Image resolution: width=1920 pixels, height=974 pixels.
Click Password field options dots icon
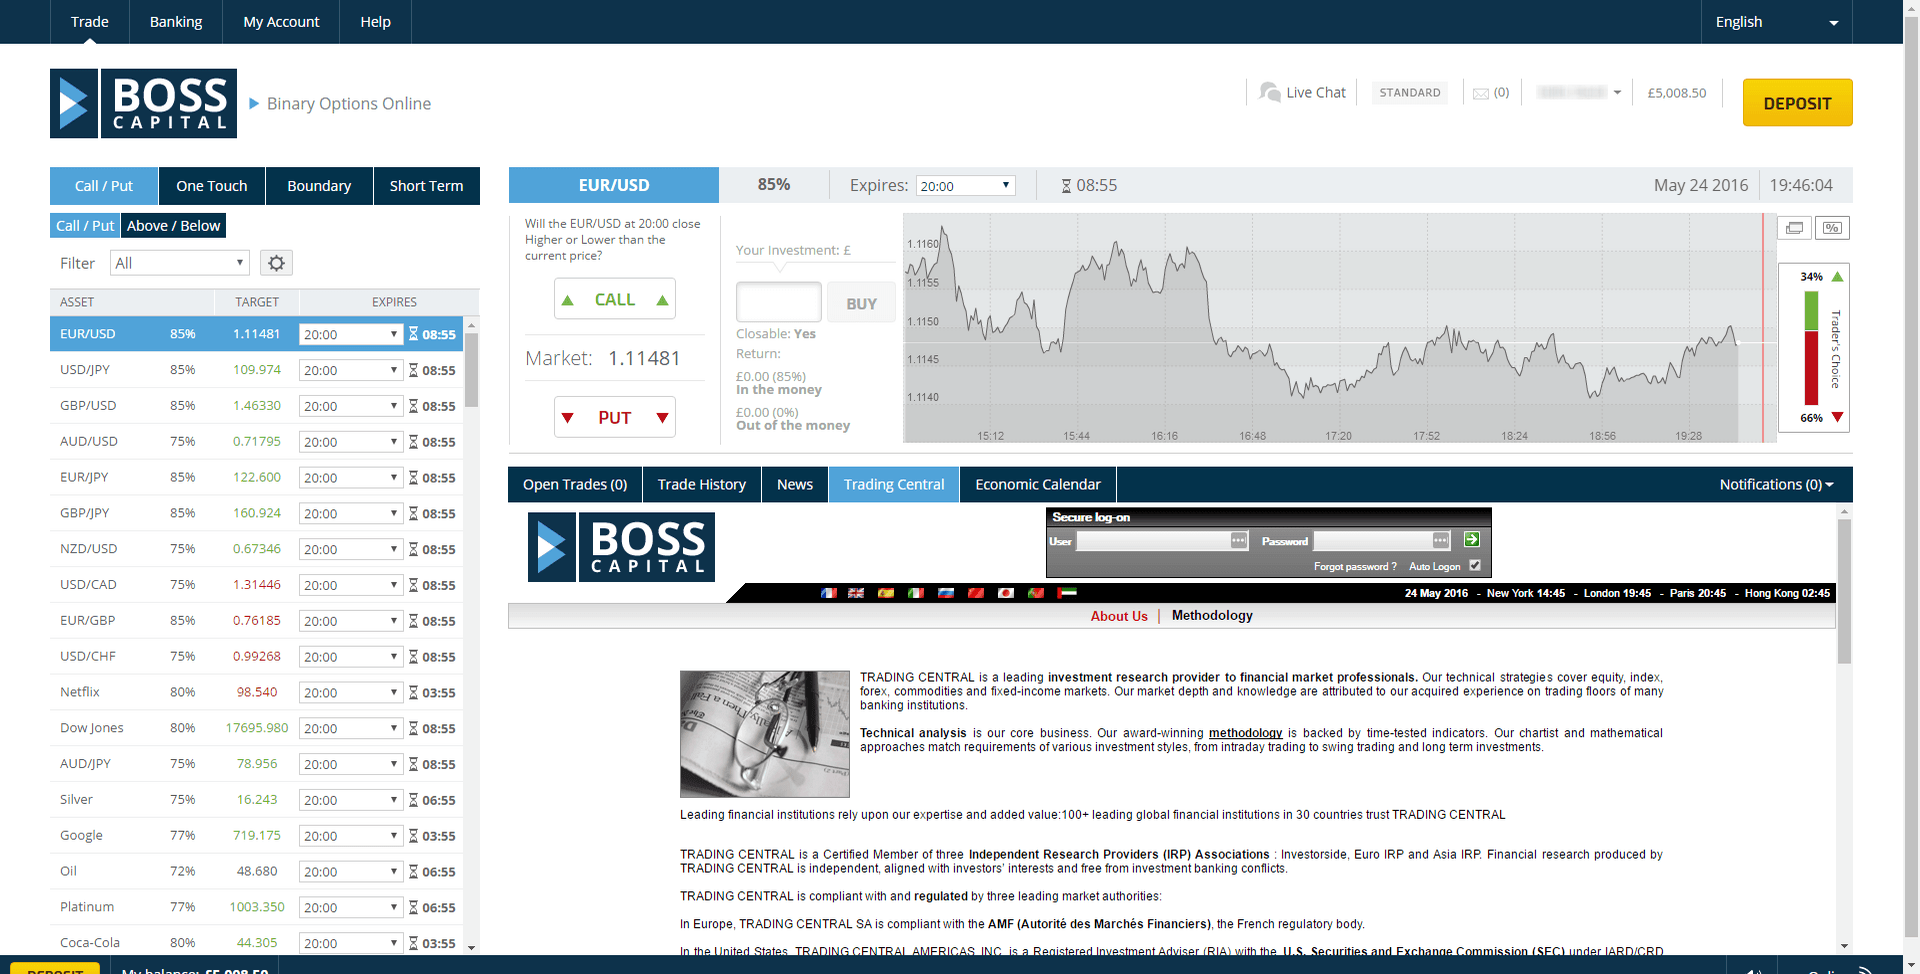tap(1441, 540)
